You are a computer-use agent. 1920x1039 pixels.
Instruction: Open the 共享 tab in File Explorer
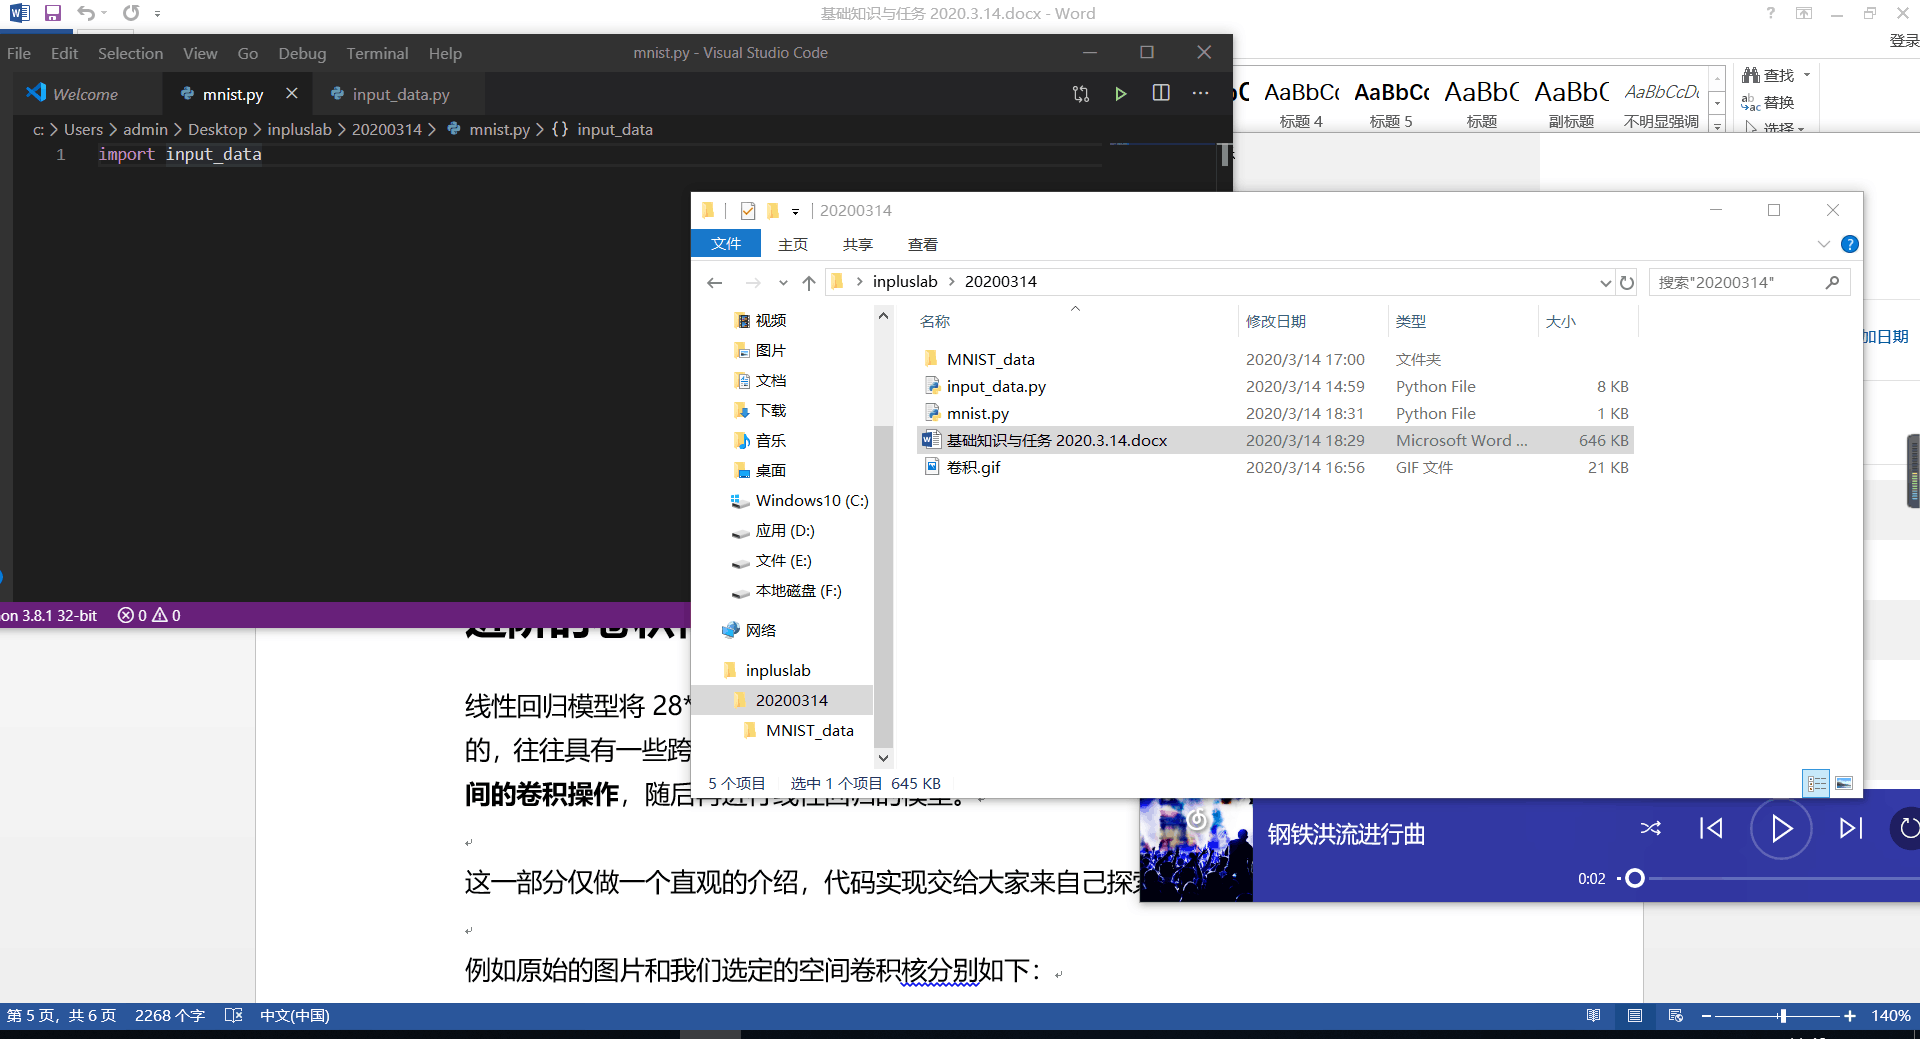coord(857,244)
